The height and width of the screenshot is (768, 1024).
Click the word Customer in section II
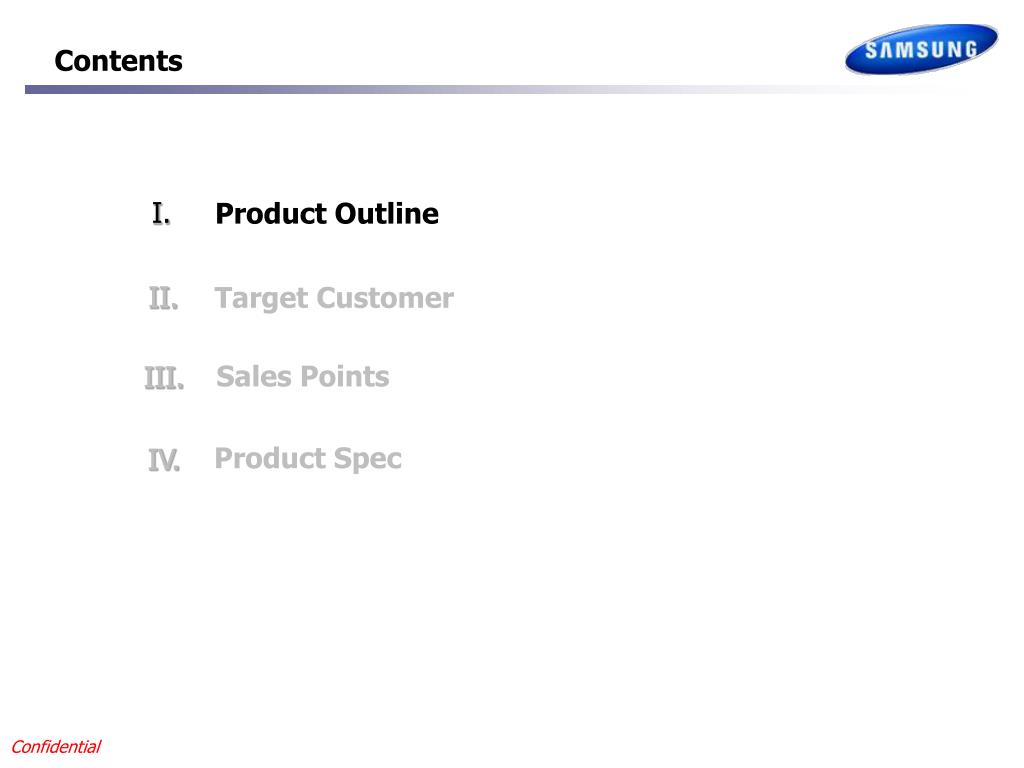pos(385,298)
